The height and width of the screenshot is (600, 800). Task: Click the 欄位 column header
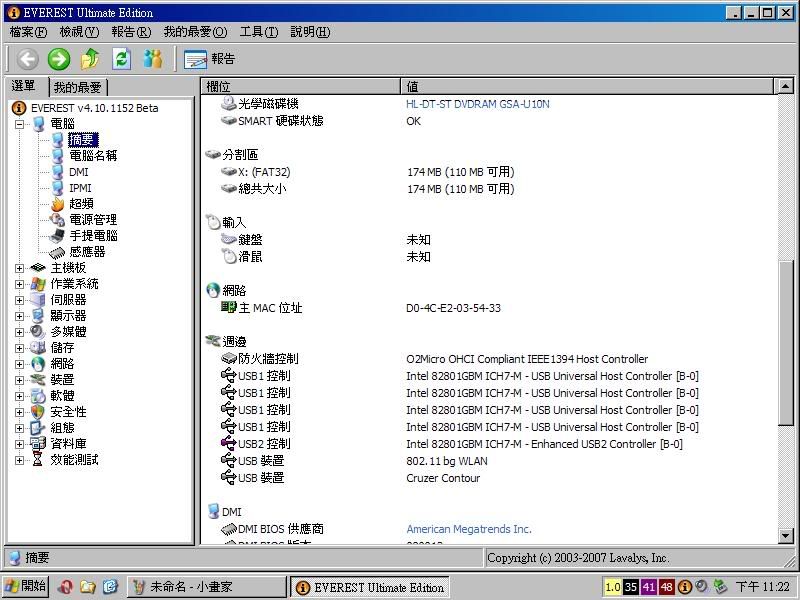point(301,87)
